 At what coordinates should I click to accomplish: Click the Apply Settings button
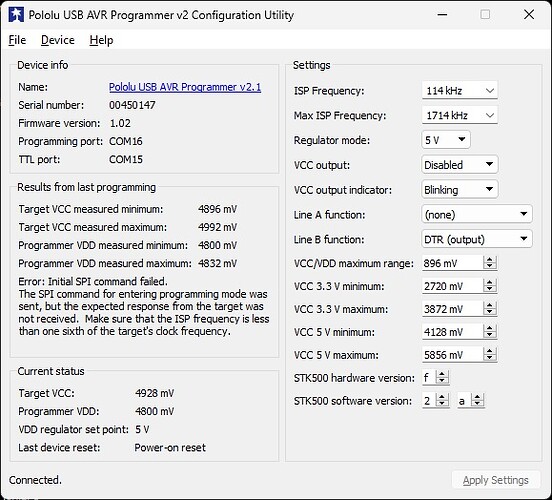coord(496,480)
